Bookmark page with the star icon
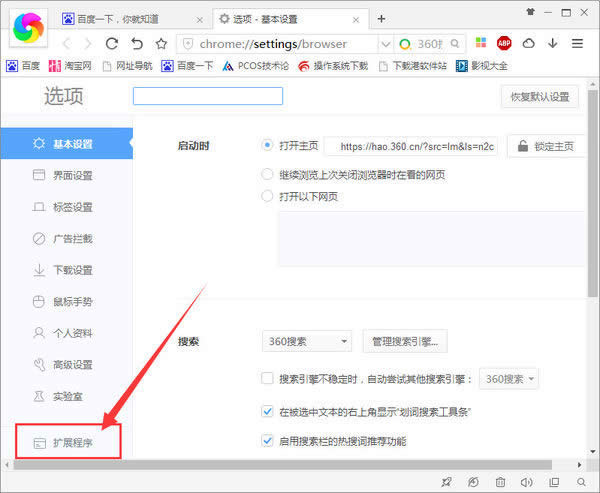Screen dimensions: 600x493 (x=161, y=44)
